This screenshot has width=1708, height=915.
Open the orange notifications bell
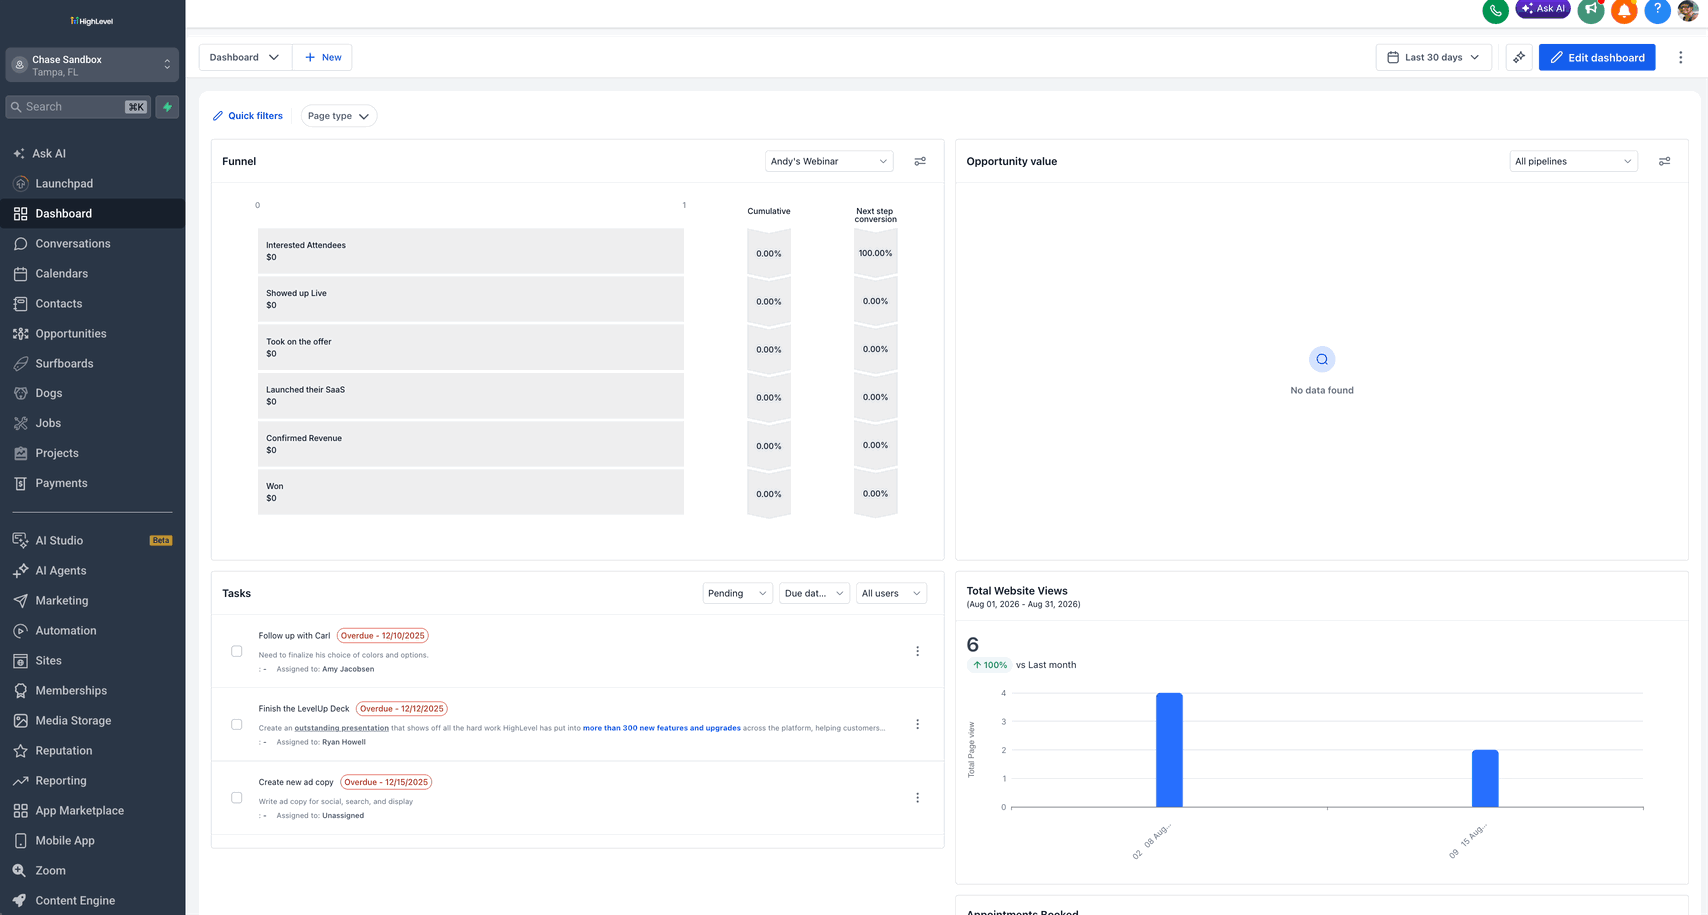(1625, 11)
